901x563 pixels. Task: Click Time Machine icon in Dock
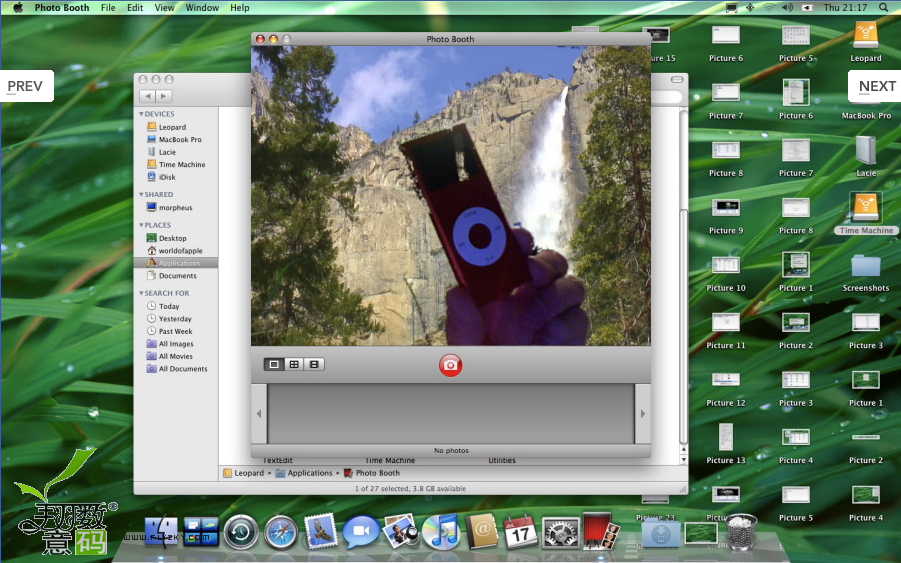coord(241,532)
